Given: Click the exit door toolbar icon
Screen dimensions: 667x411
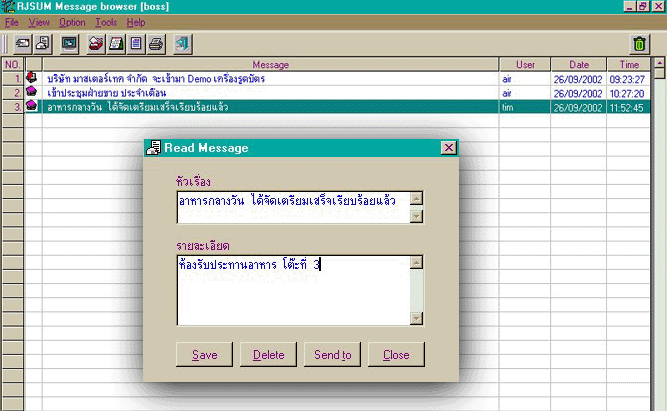Looking at the screenshot, I should pos(183,44).
